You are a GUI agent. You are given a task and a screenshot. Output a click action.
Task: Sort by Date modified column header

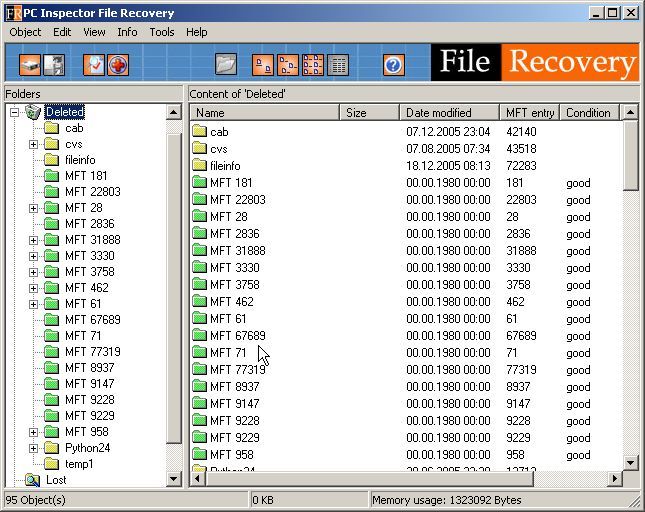(449, 113)
